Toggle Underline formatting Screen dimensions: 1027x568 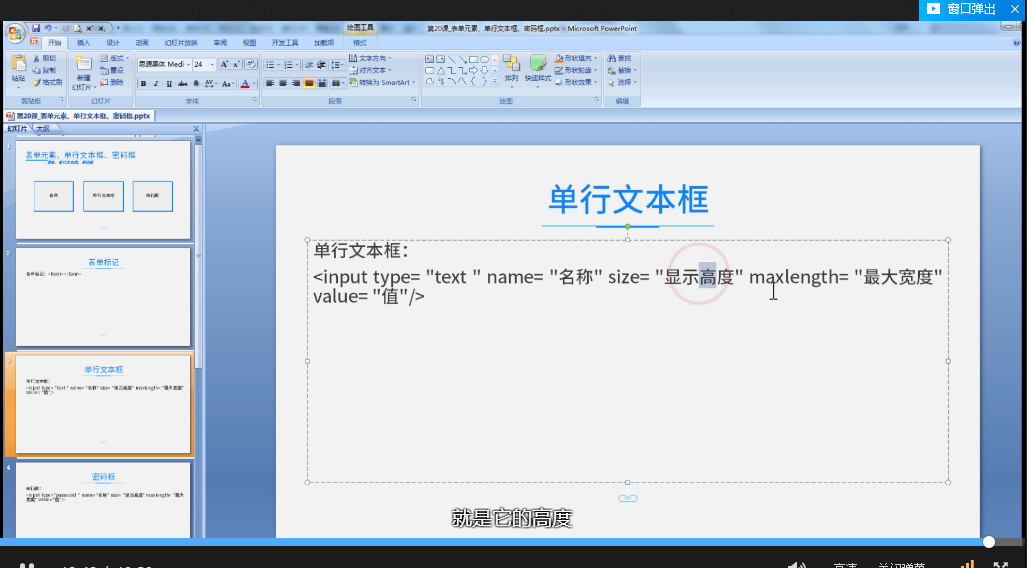click(168, 84)
